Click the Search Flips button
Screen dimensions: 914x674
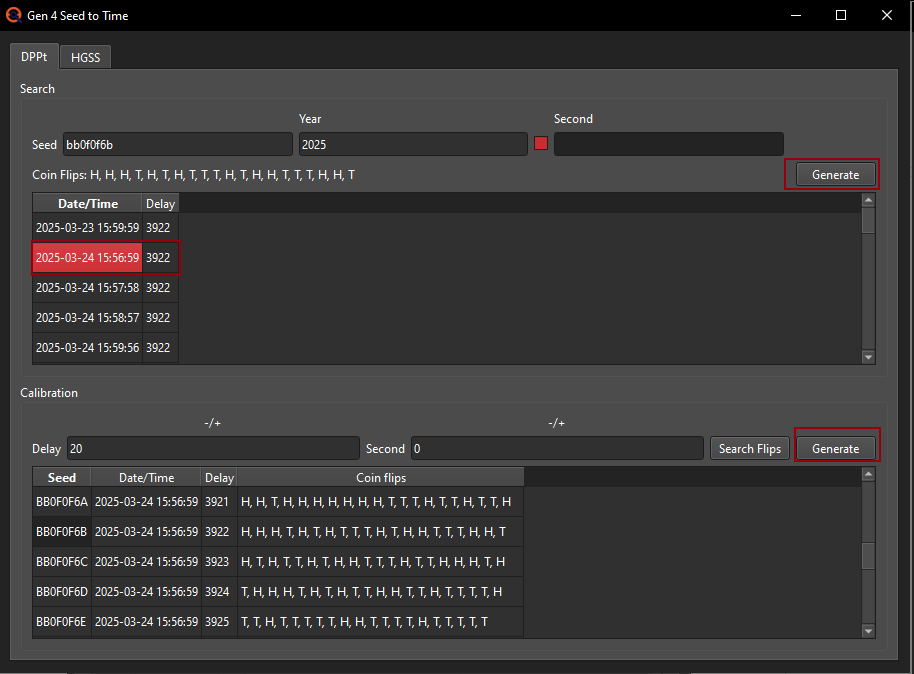click(750, 448)
